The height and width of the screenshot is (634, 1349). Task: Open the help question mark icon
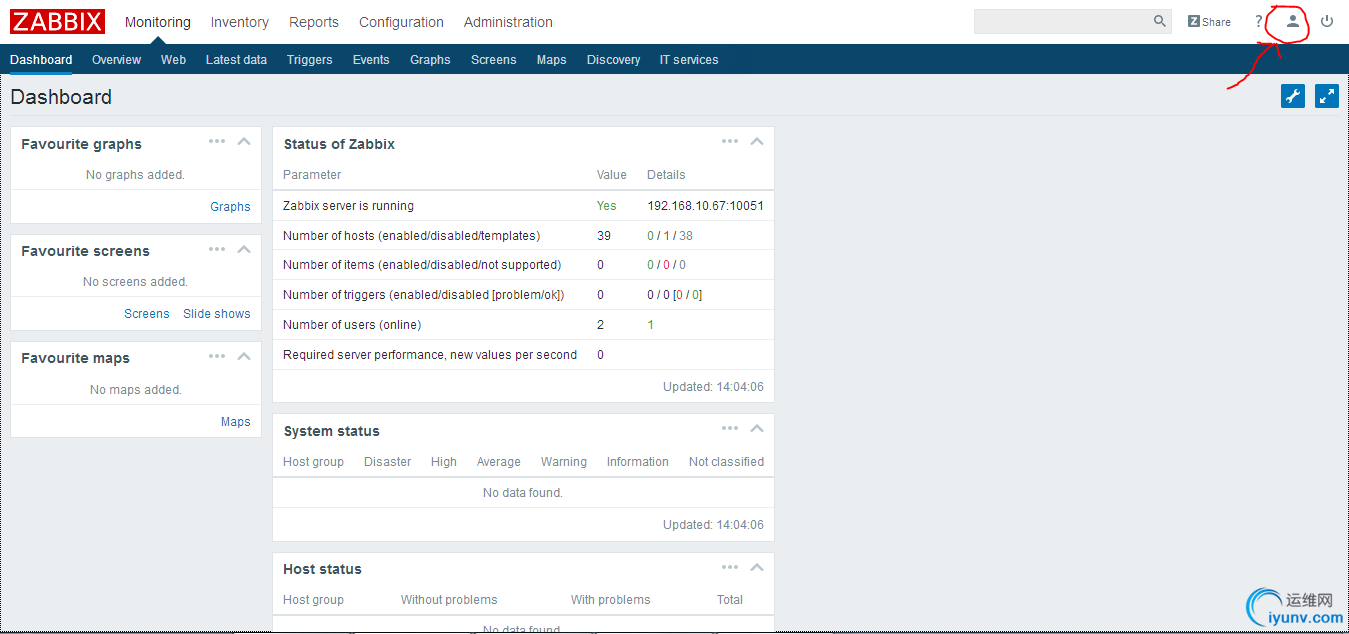click(x=1259, y=21)
